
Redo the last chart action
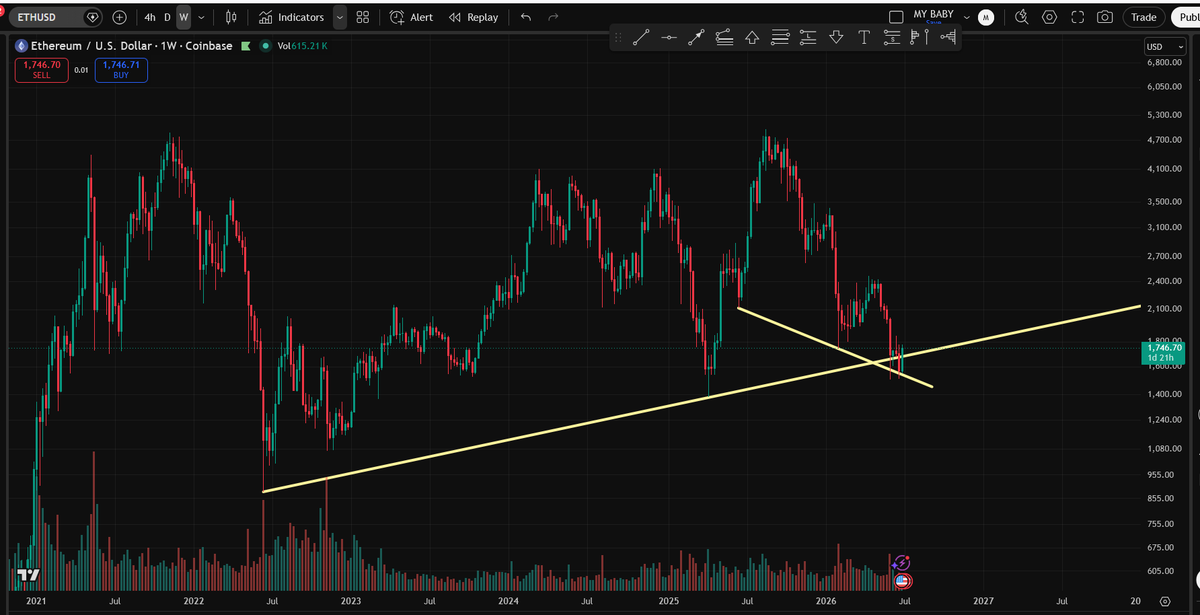pos(553,17)
